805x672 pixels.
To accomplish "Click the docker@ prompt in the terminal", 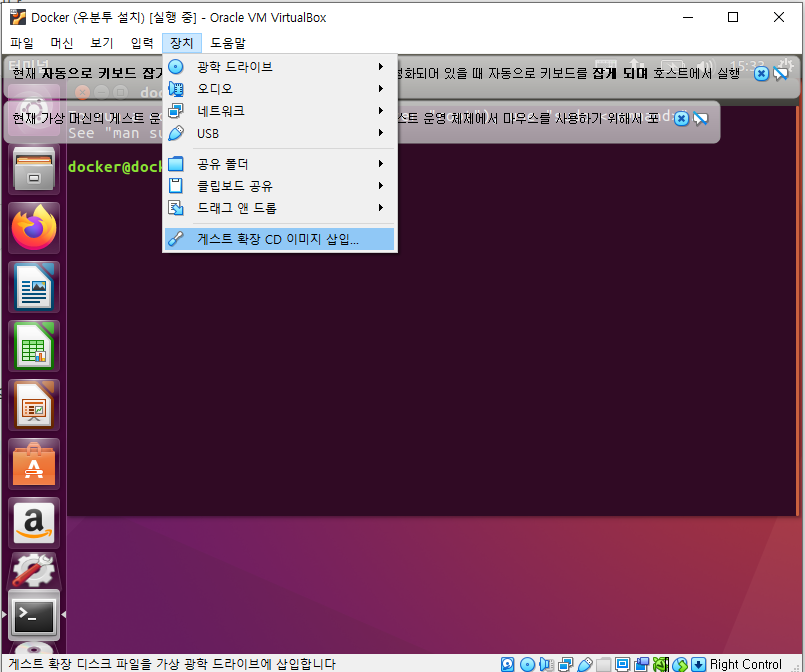I will 114,167.
